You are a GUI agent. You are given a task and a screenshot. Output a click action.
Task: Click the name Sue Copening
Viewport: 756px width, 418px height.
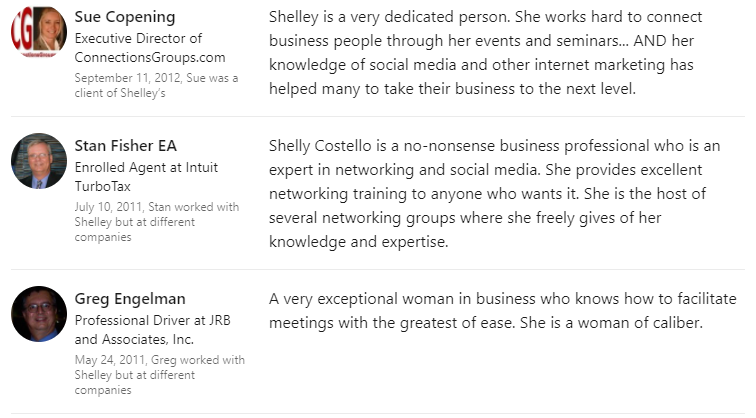click(x=125, y=17)
